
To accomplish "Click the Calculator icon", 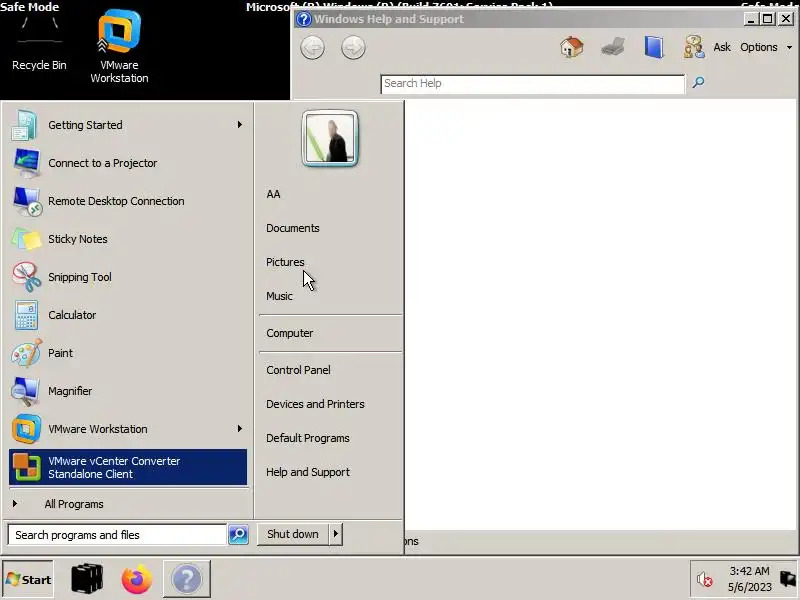I will [x=26, y=315].
